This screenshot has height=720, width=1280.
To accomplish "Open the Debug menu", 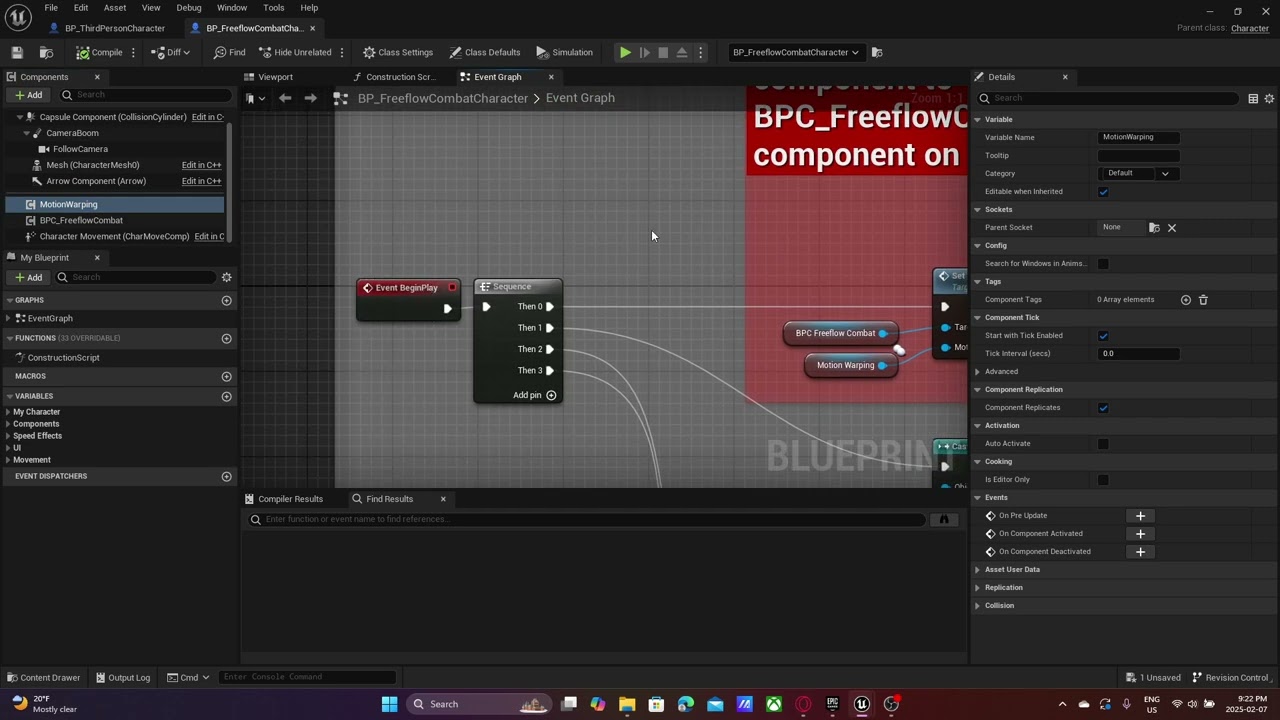I will tap(189, 8).
